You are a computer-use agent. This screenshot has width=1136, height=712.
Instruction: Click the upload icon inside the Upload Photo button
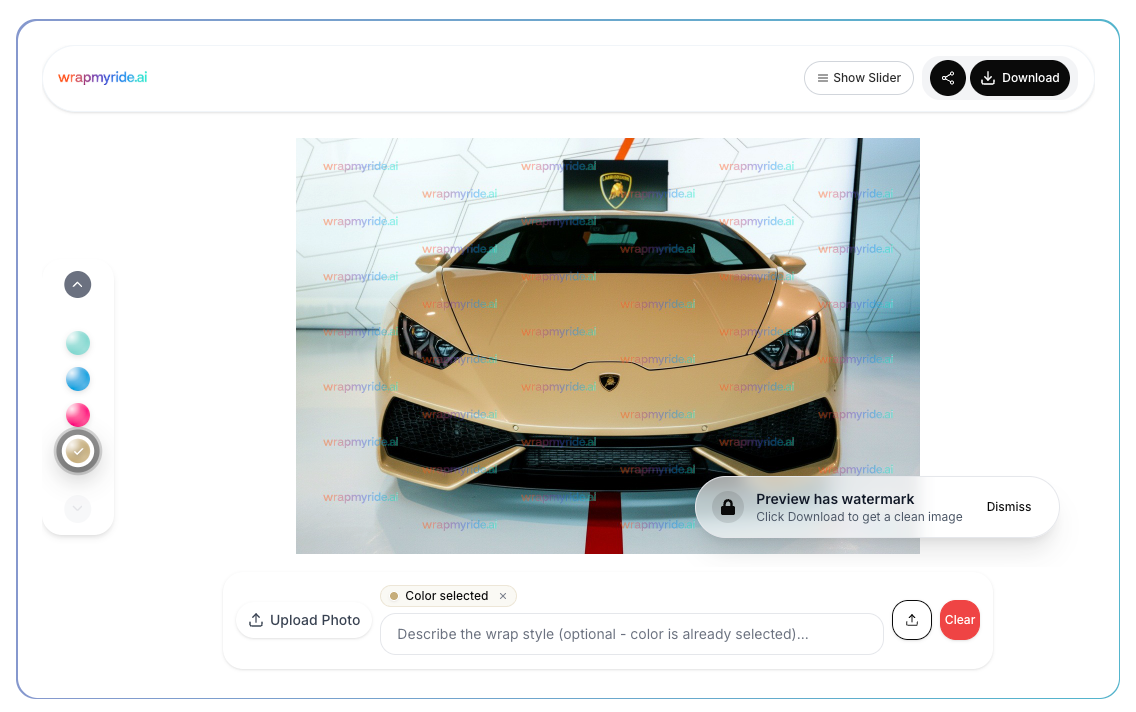[x=257, y=620]
